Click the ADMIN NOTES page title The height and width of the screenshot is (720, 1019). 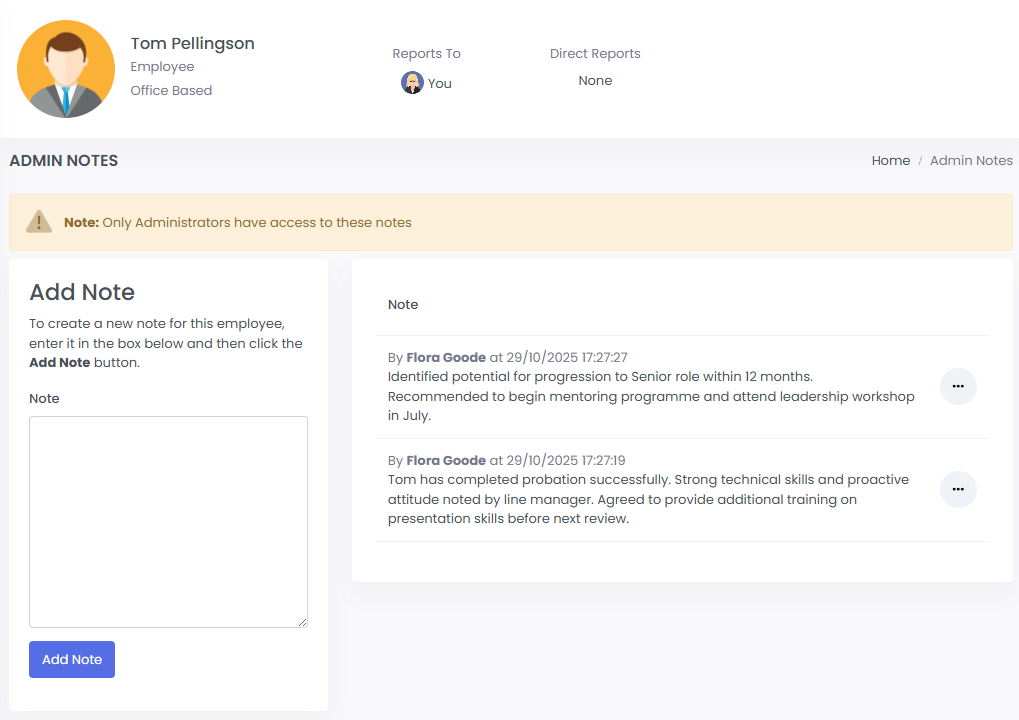64,161
